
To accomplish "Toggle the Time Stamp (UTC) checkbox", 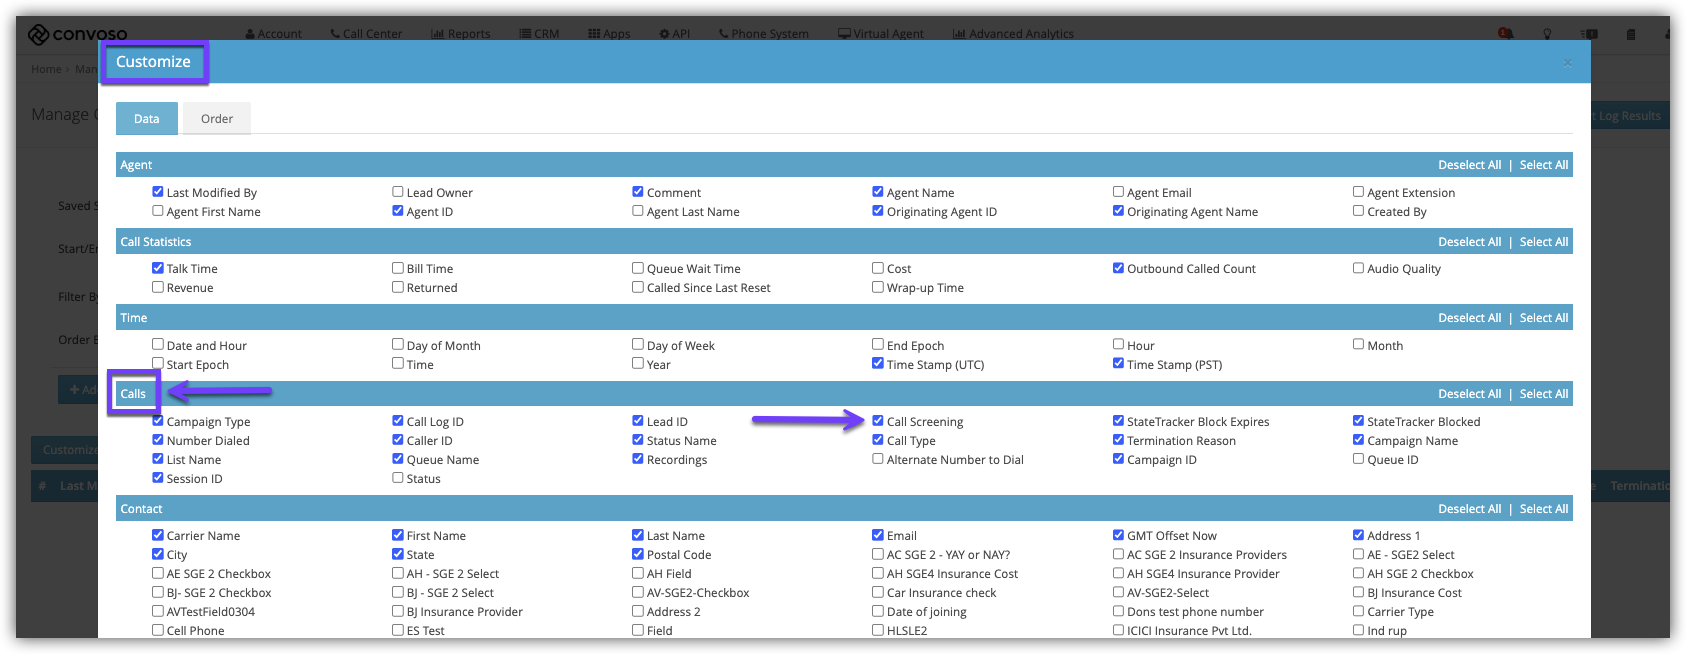I will pos(878,364).
